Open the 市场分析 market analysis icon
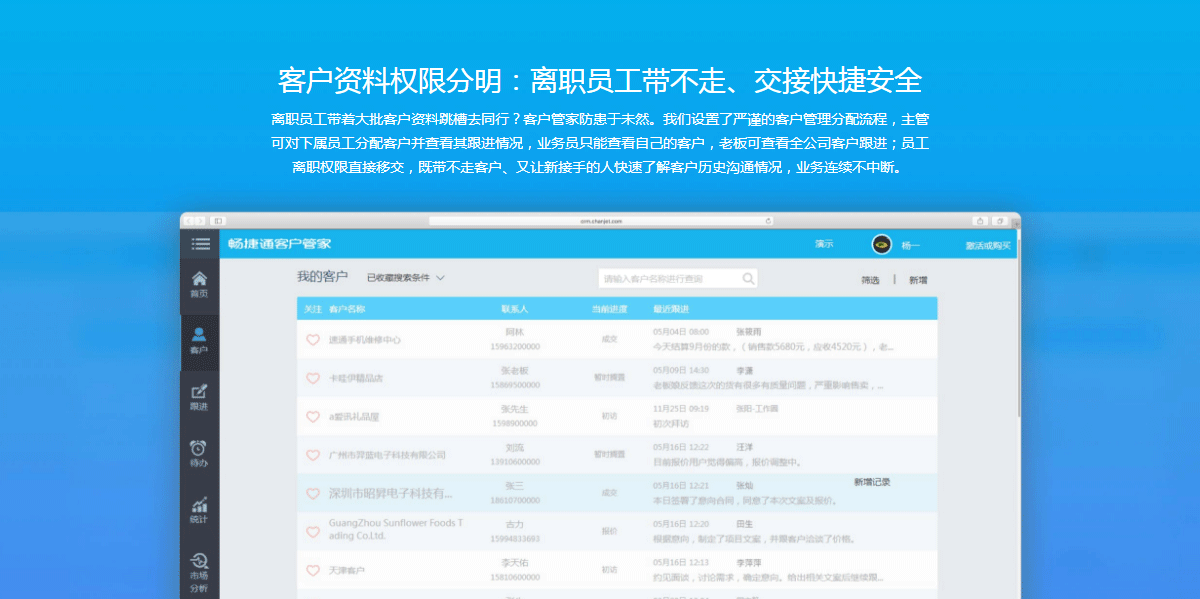 point(199,567)
